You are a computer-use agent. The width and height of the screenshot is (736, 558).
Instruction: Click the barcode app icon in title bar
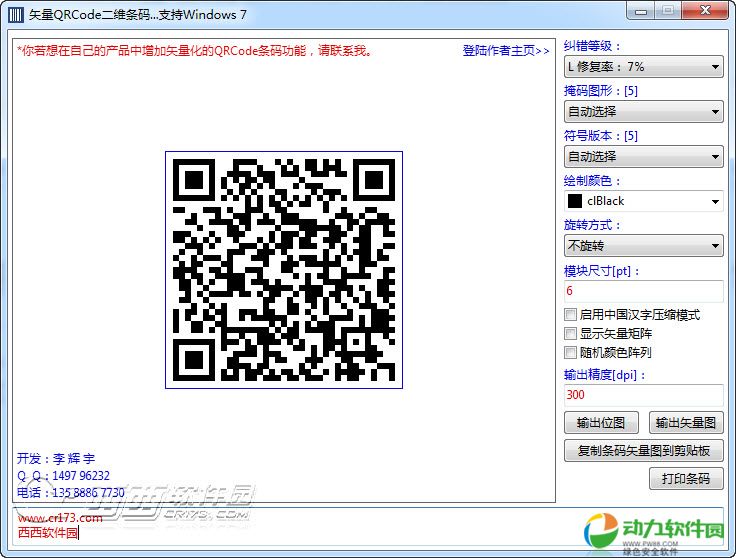tap(16, 14)
